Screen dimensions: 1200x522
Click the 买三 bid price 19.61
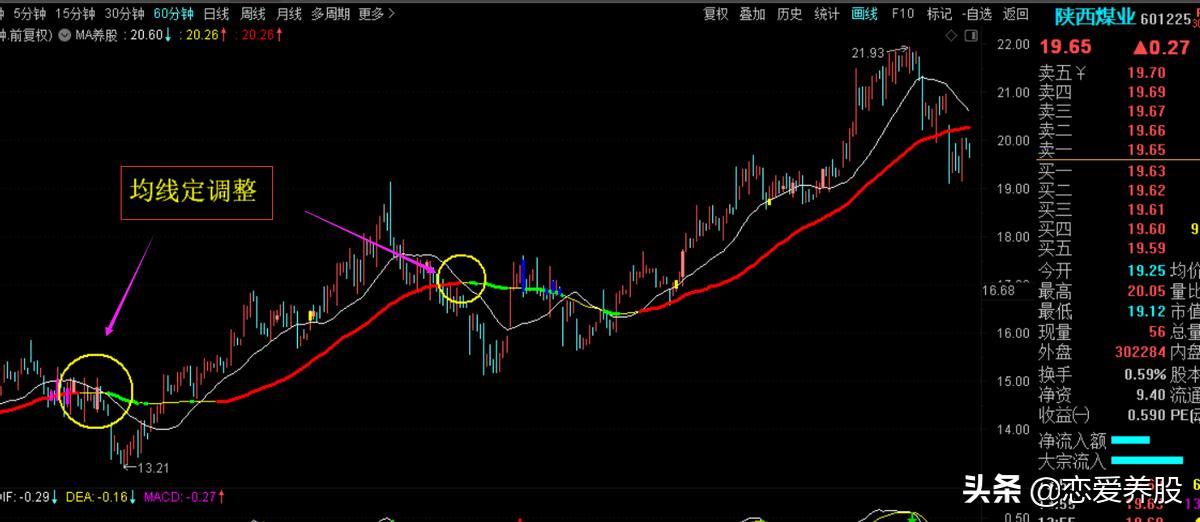tap(1146, 209)
